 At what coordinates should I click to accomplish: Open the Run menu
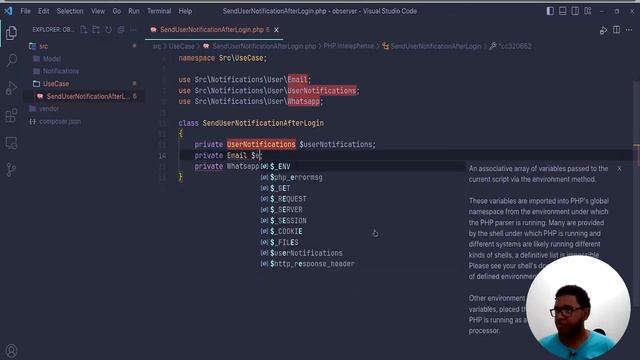[x=134, y=11]
